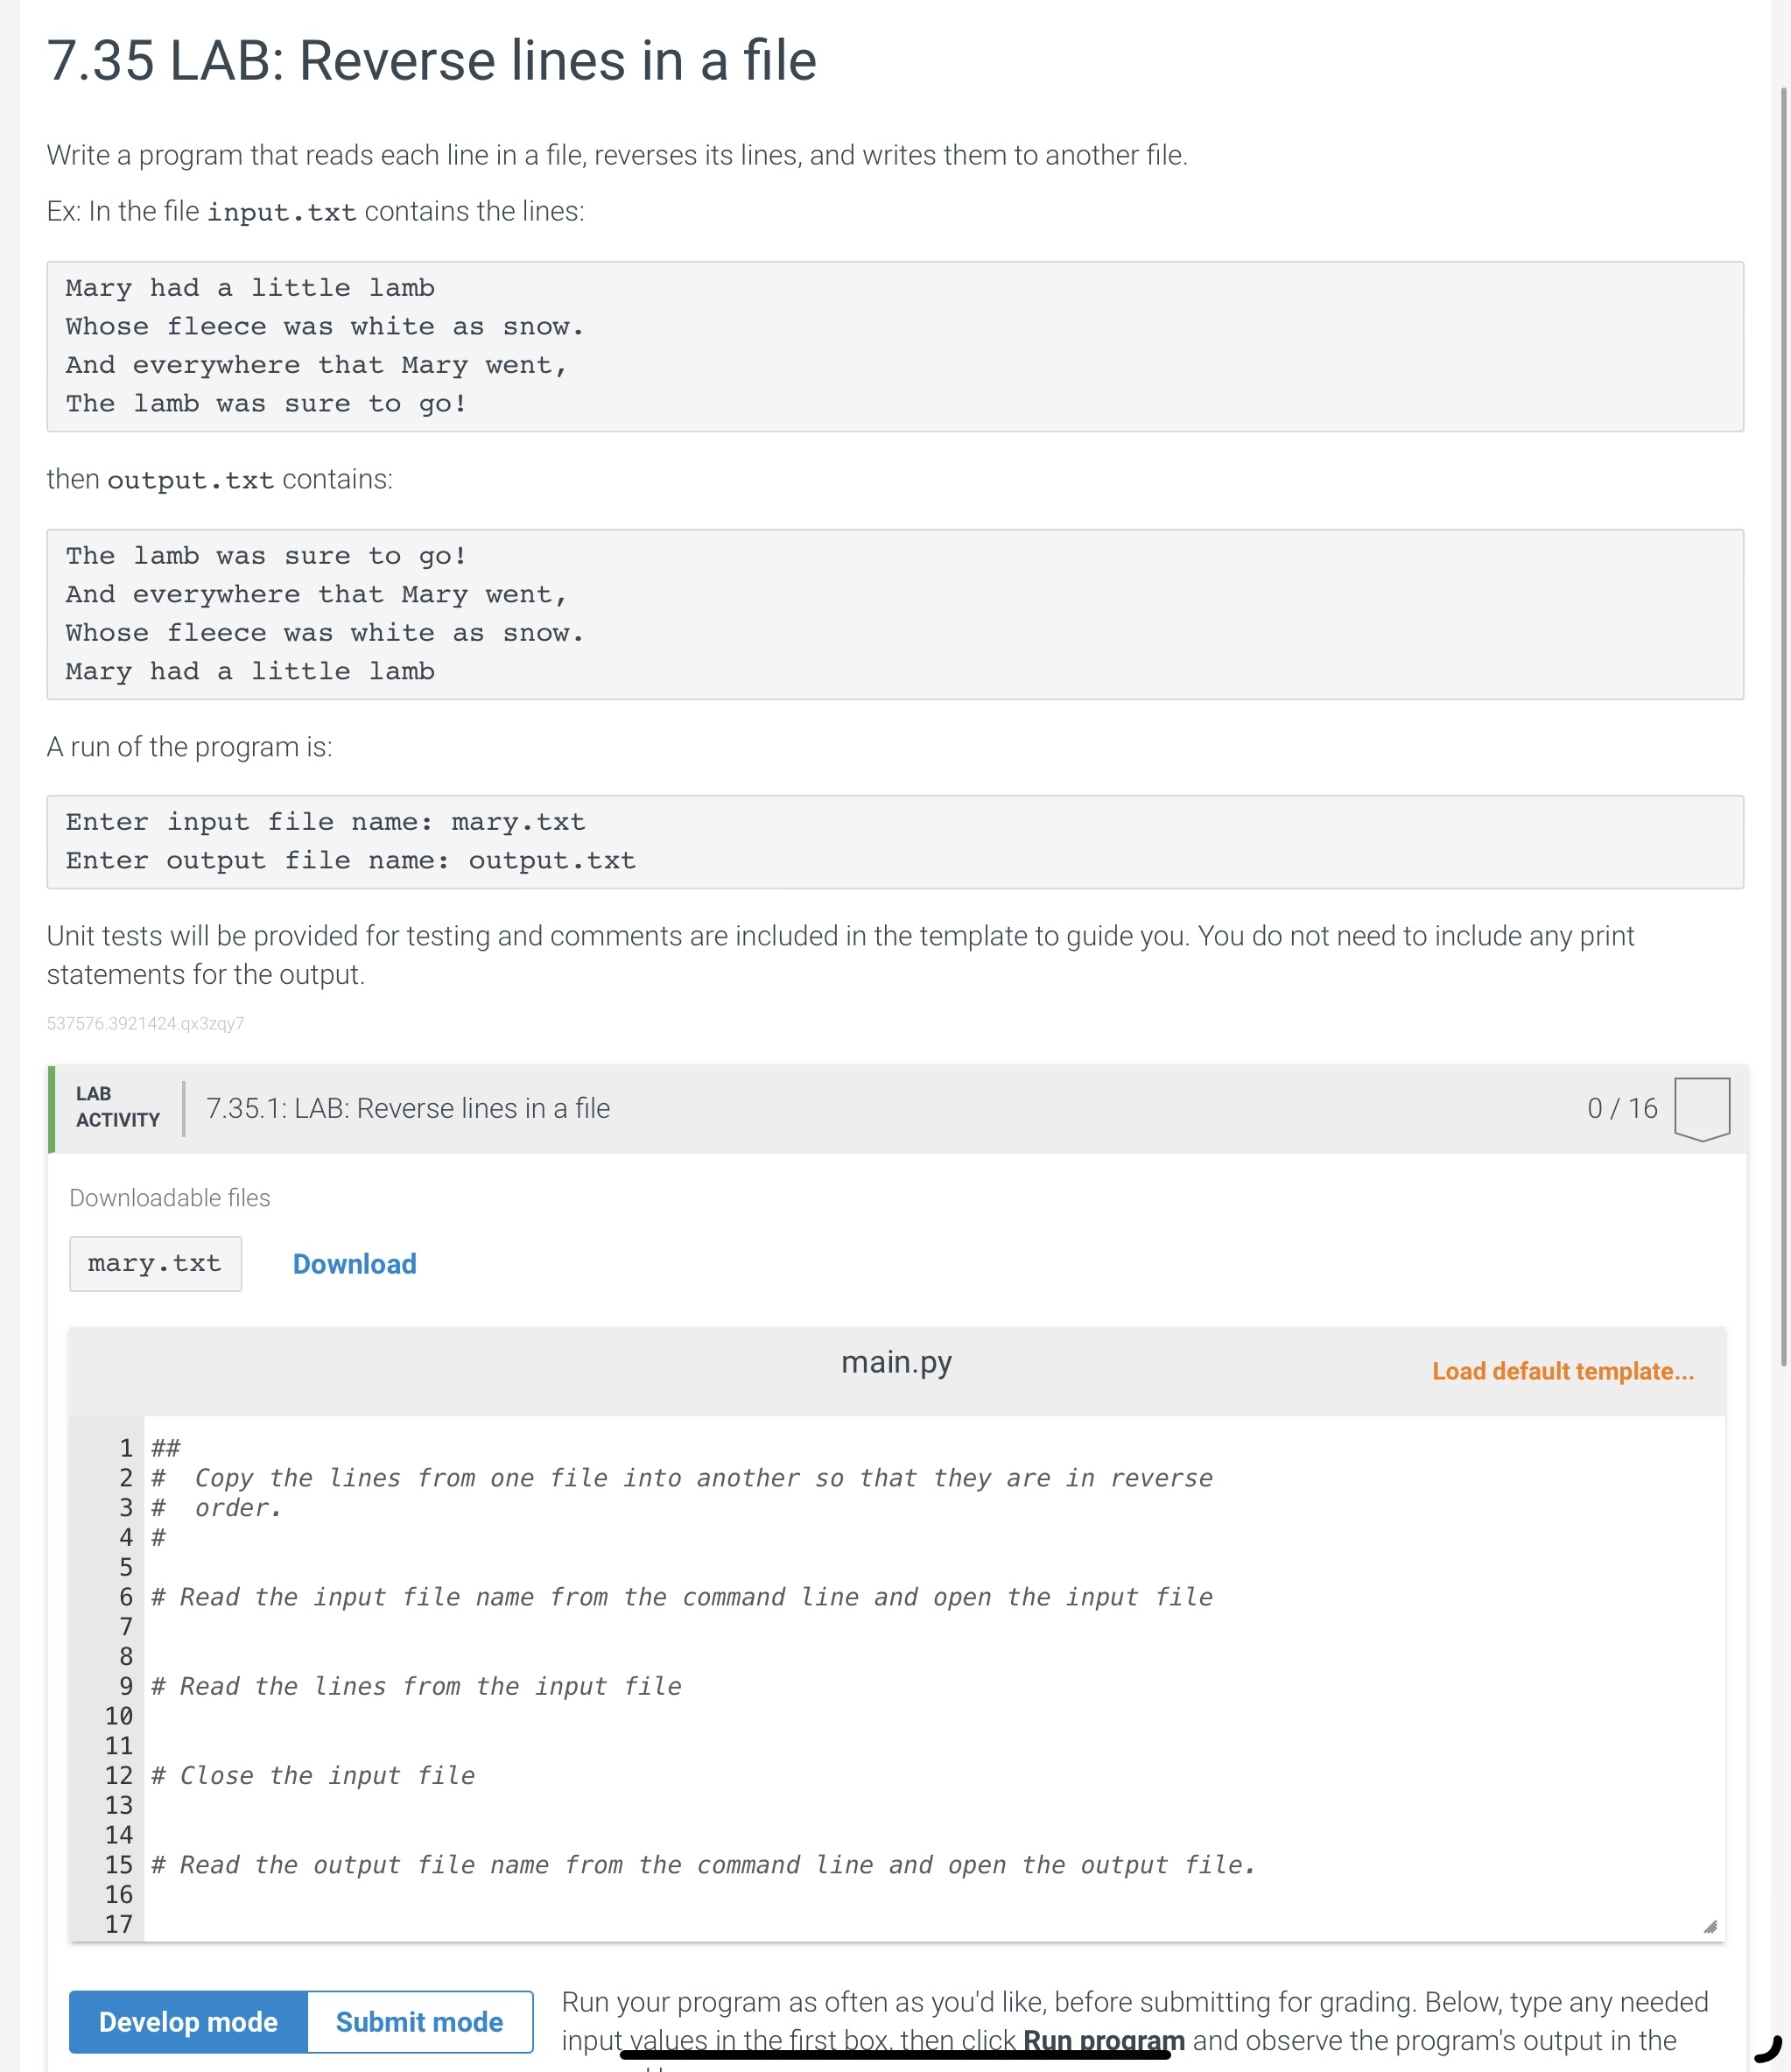Place cursor on line 6 comment in main.py
The image size is (1791, 2072).
click(680, 1597)
